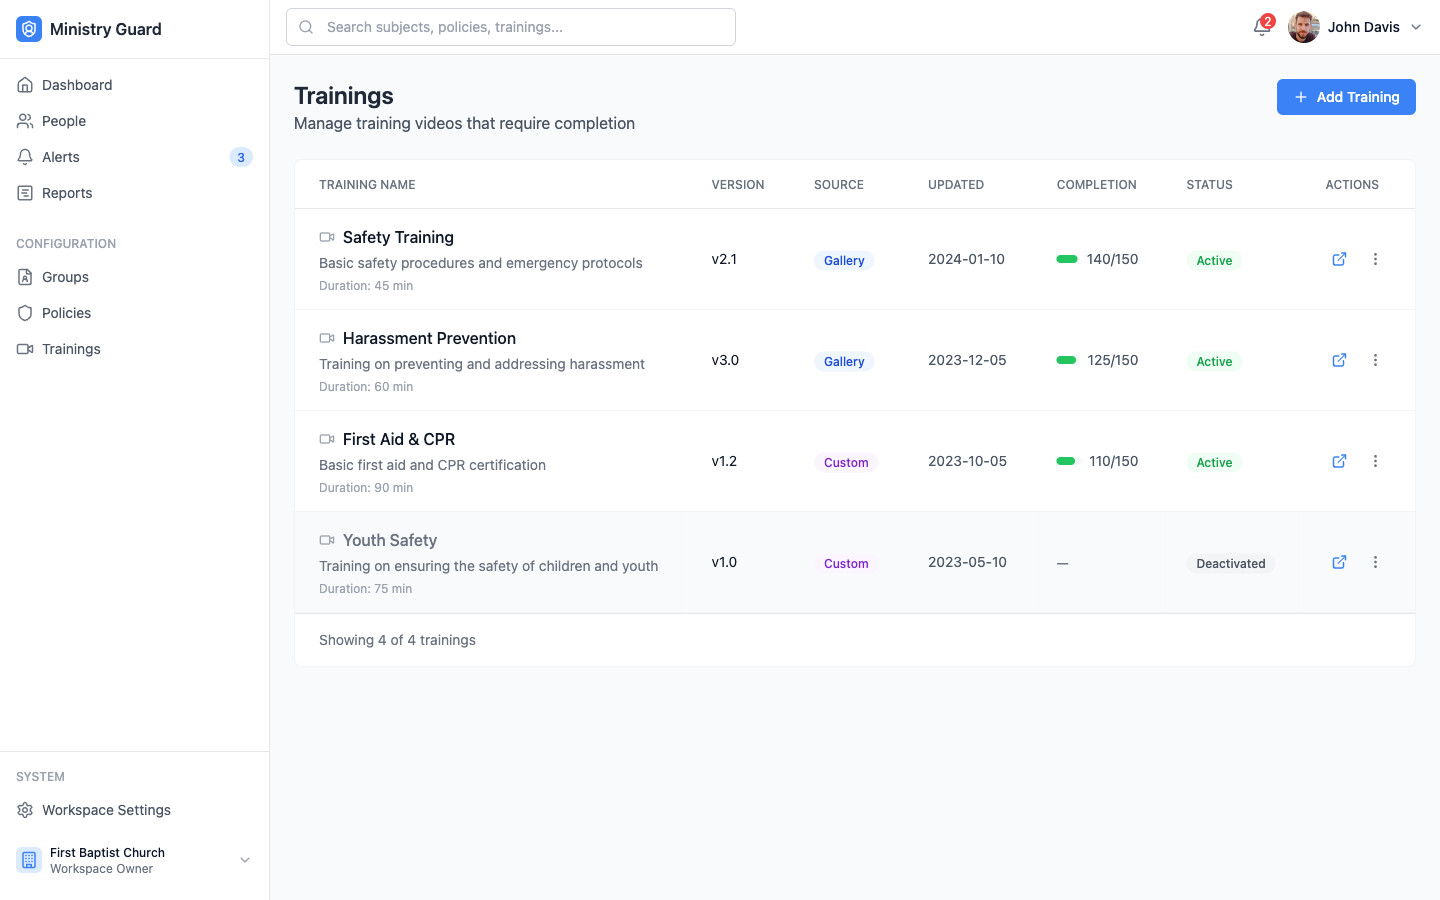This screenshot has width=1440, height=900.
Task: Select the Reports icon in the sidebar
Action: 24,192
